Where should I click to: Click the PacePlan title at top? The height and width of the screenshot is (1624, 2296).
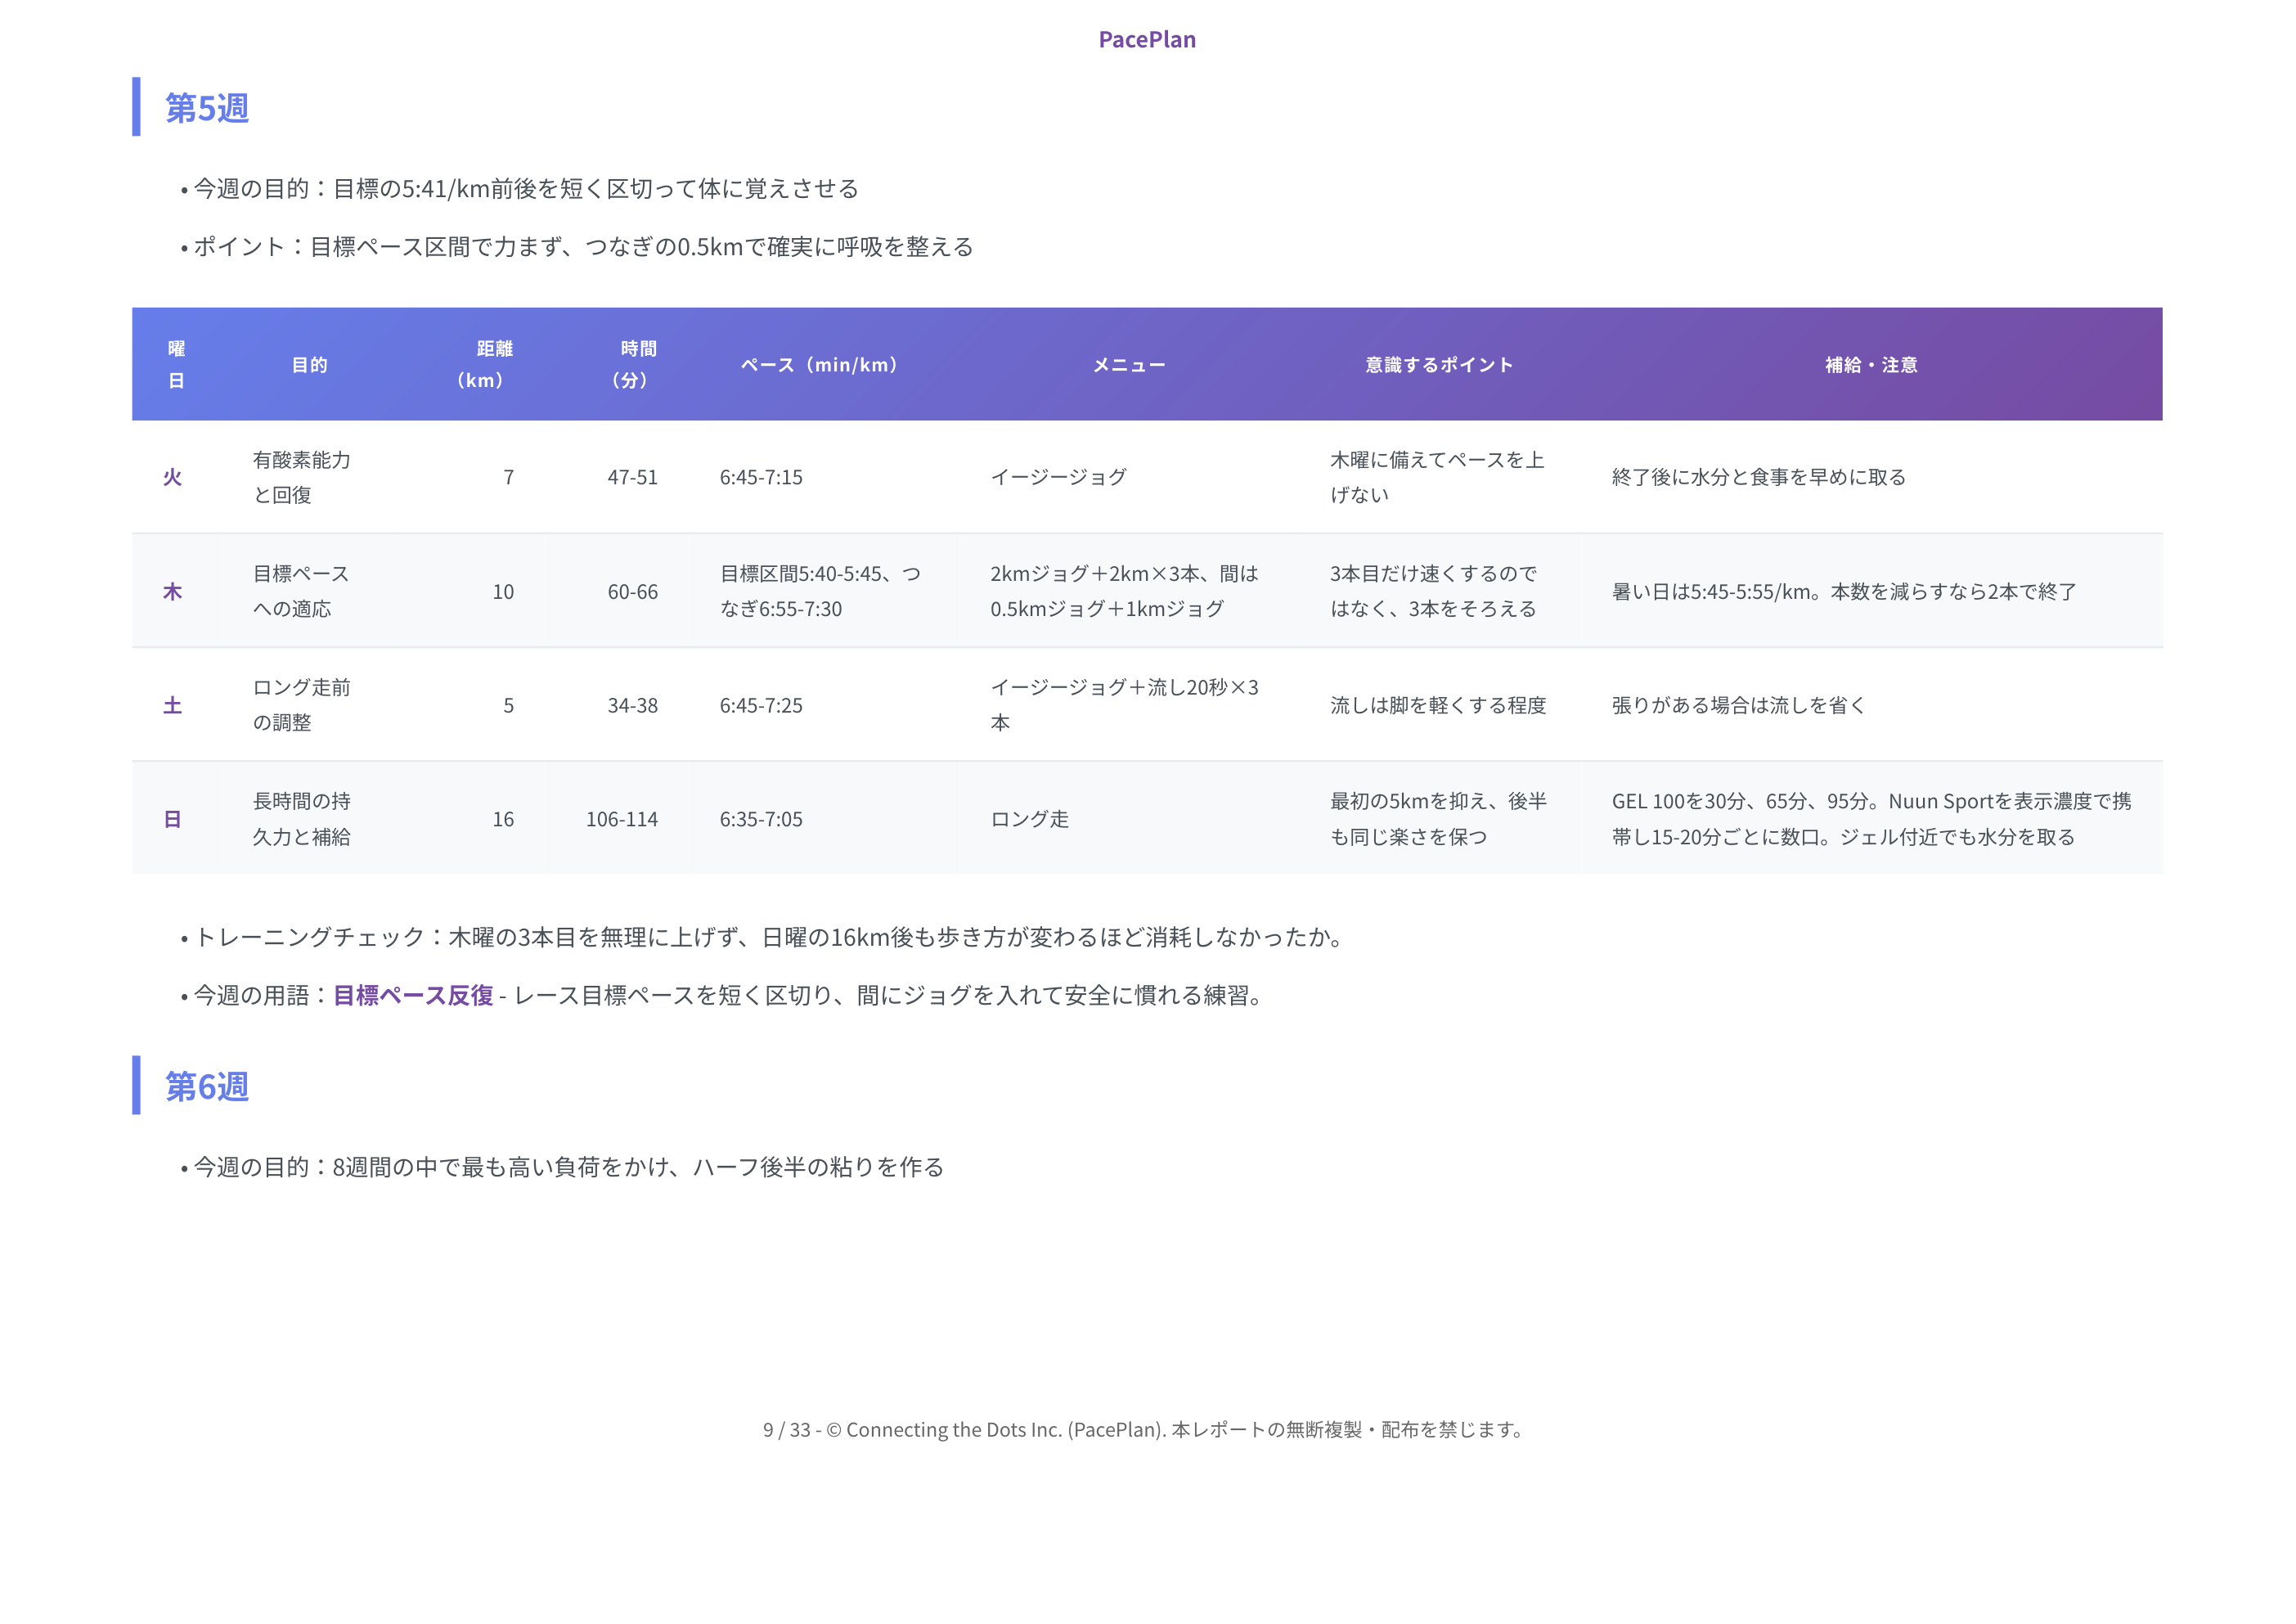[x=1147, y=39]
